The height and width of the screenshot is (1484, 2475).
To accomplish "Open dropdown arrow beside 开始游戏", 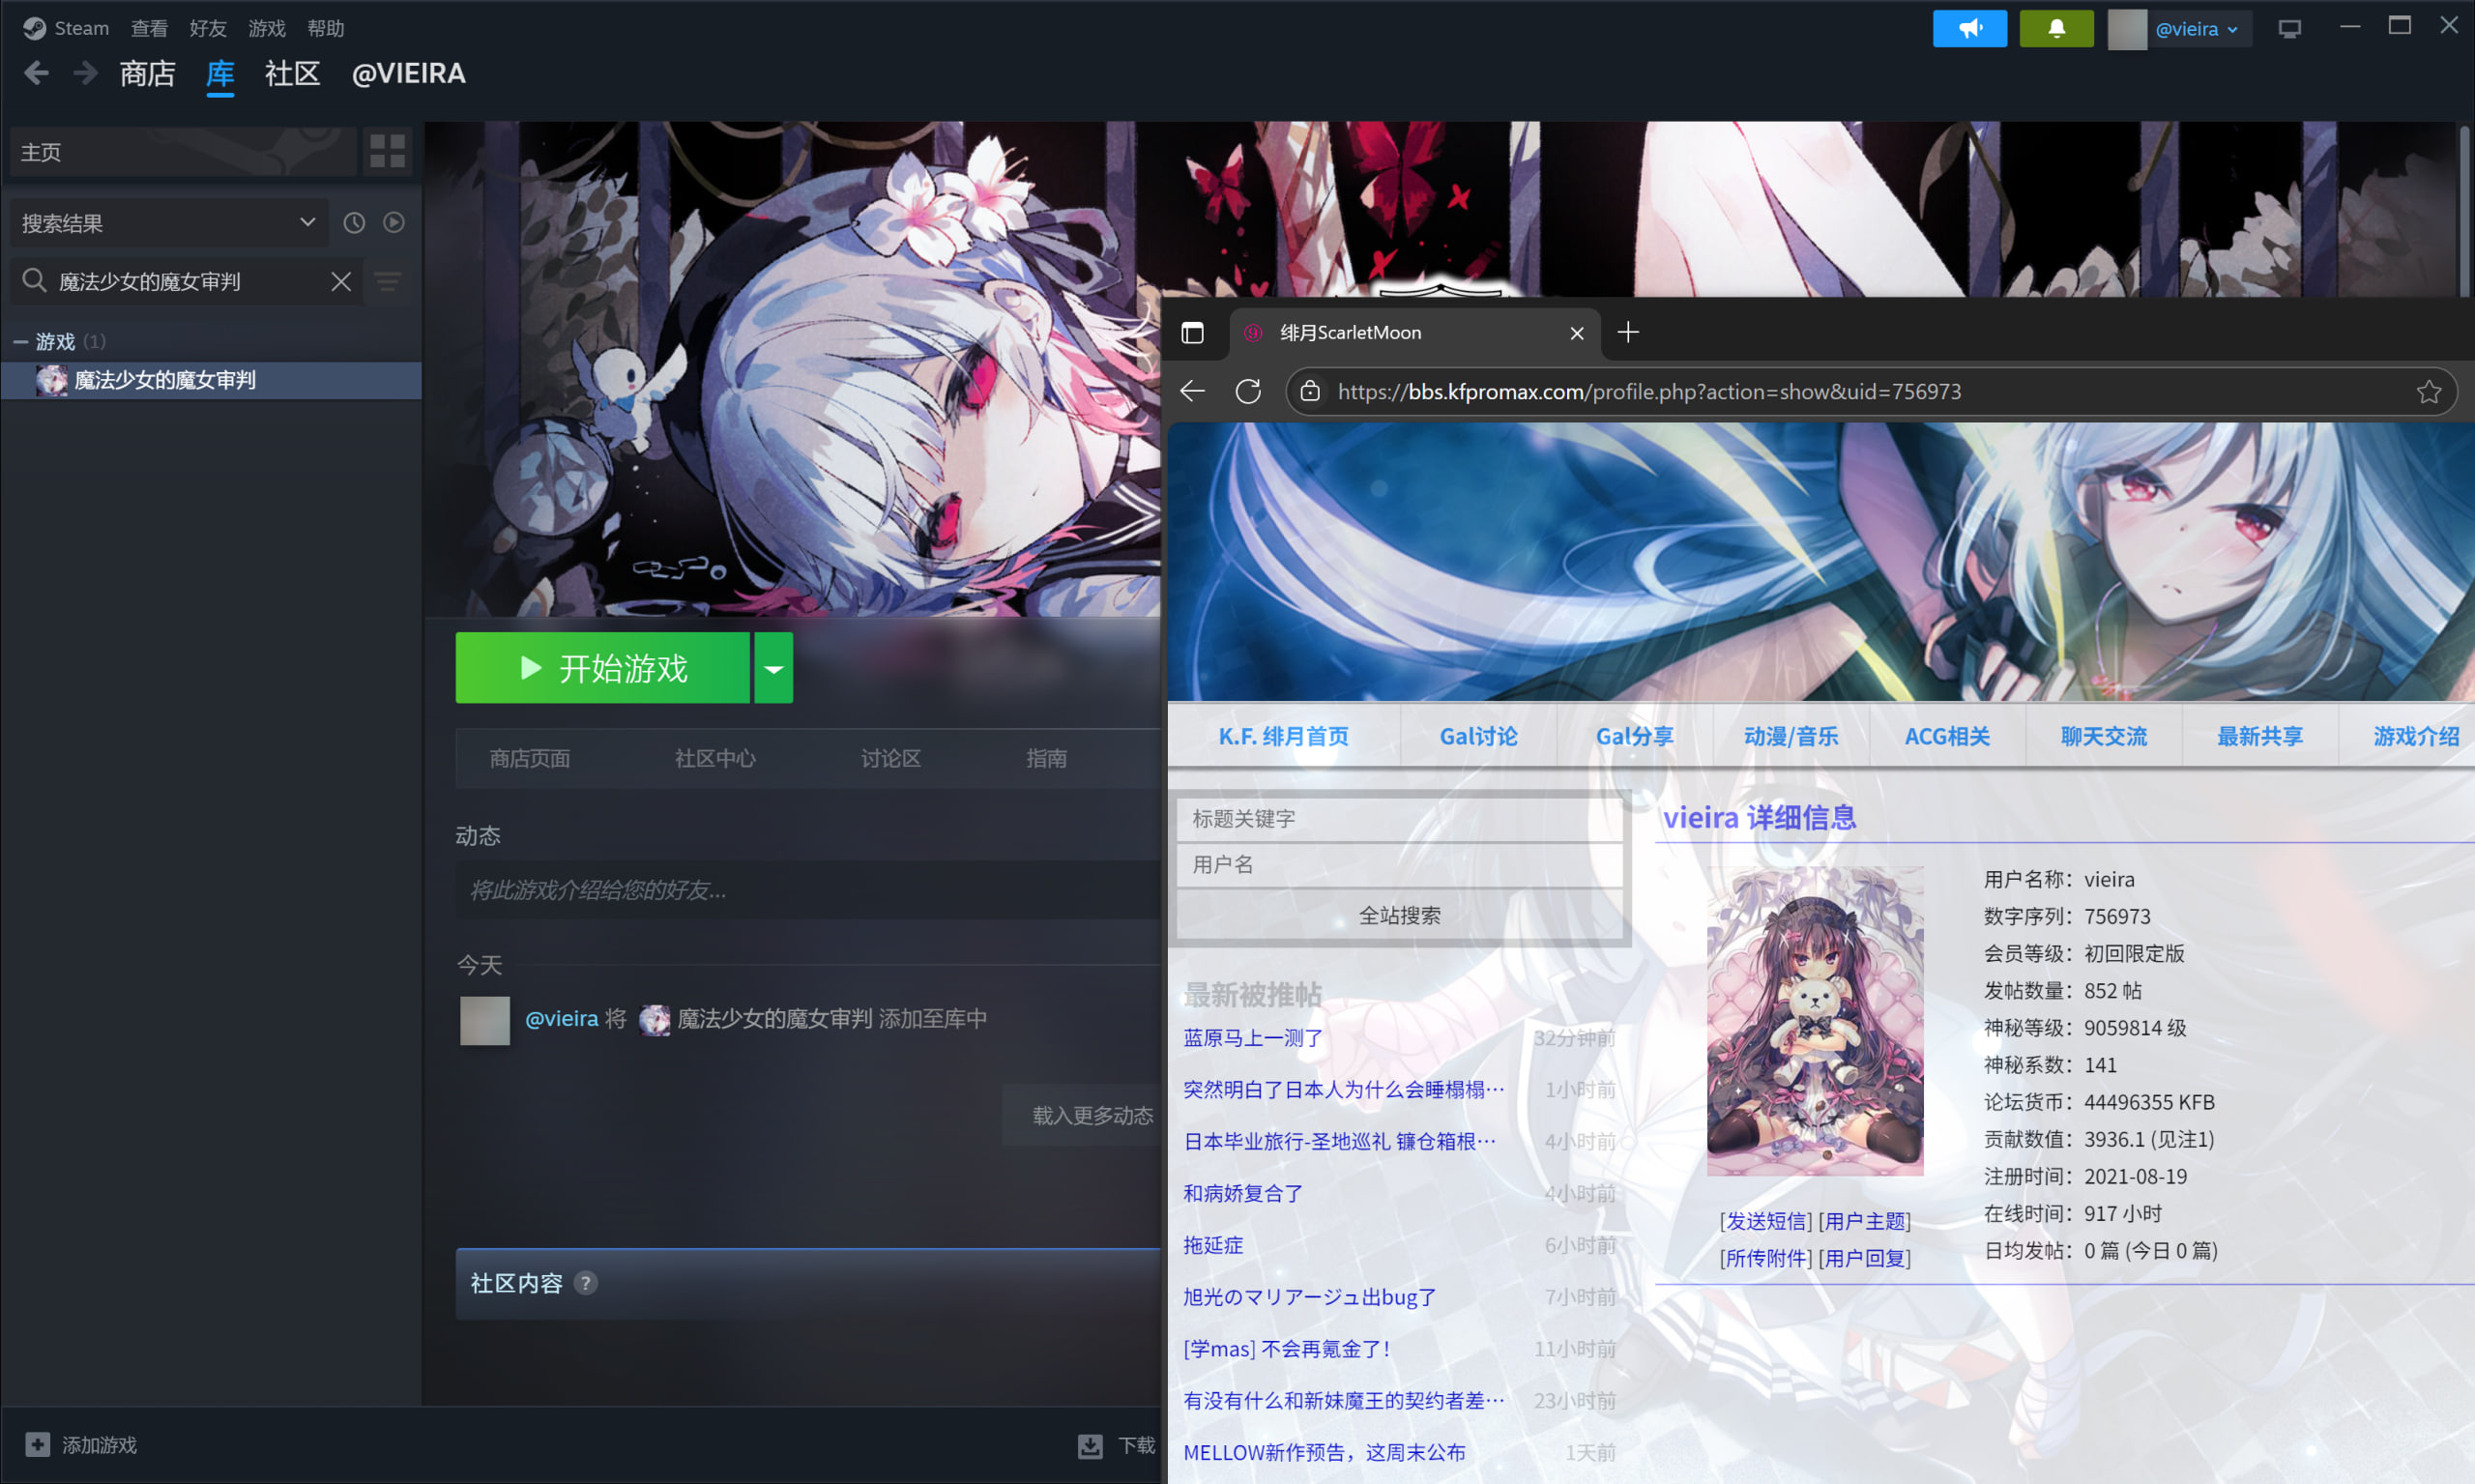I will tap(773, 668).
